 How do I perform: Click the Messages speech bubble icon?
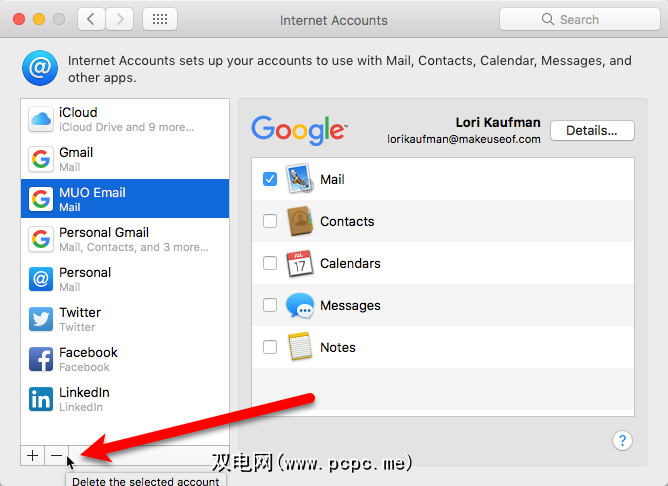pos(300,305)
